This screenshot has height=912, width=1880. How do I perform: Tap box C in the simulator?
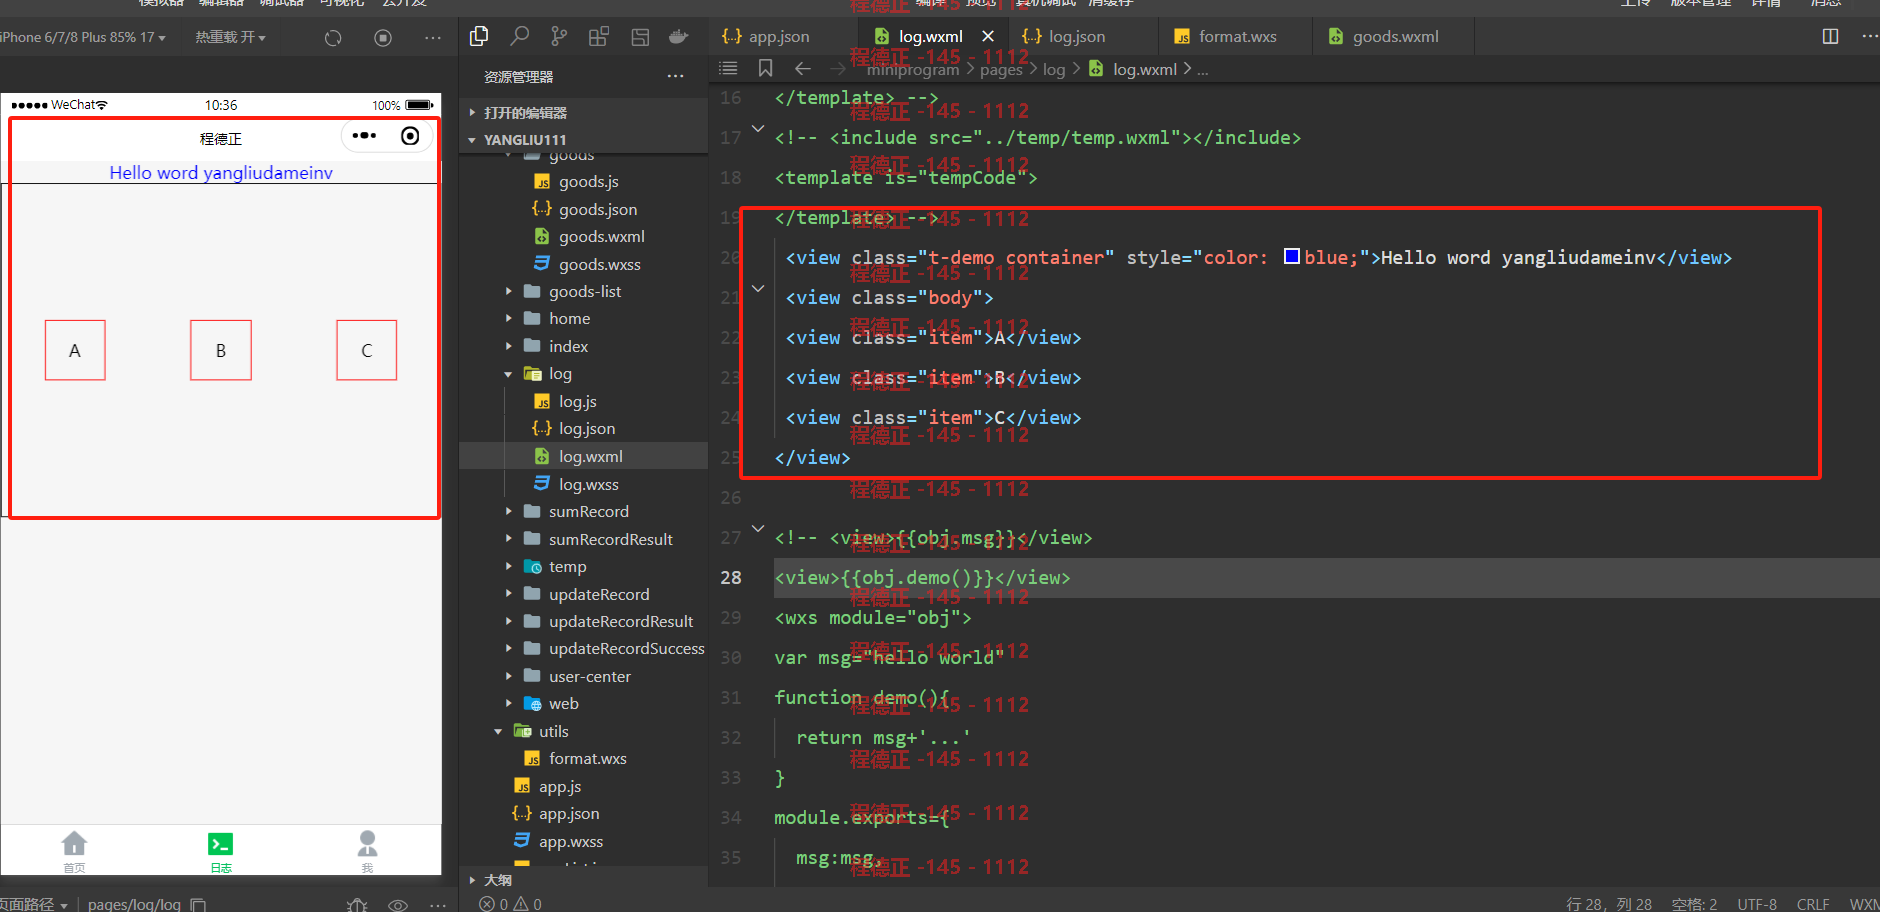point(367,350)
